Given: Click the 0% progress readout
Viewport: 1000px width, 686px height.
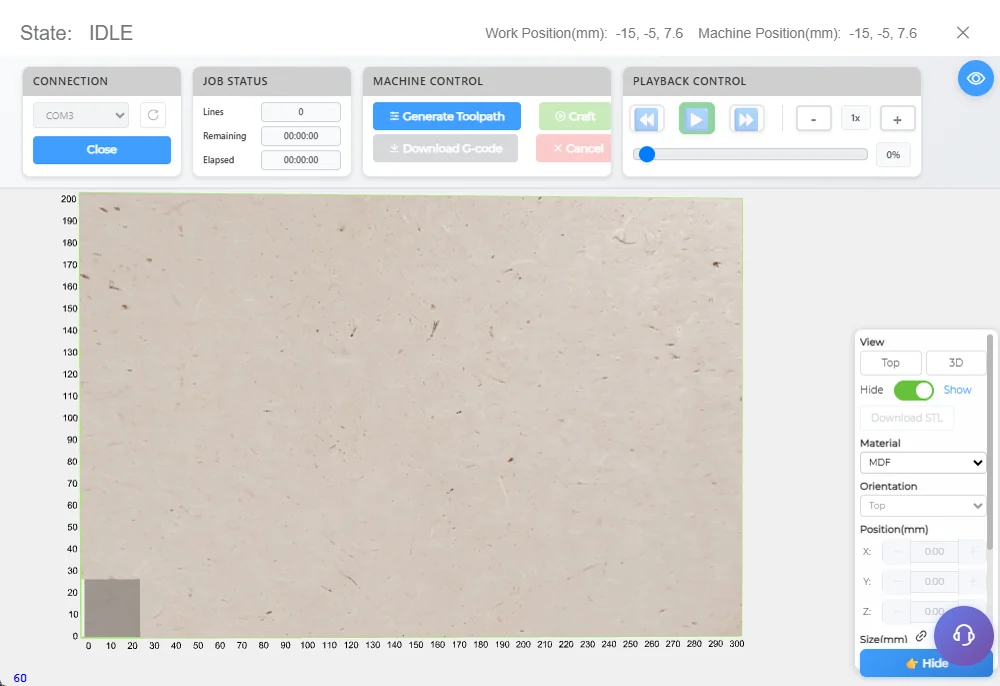Looking at the screenshot, I should coord(893,154).
